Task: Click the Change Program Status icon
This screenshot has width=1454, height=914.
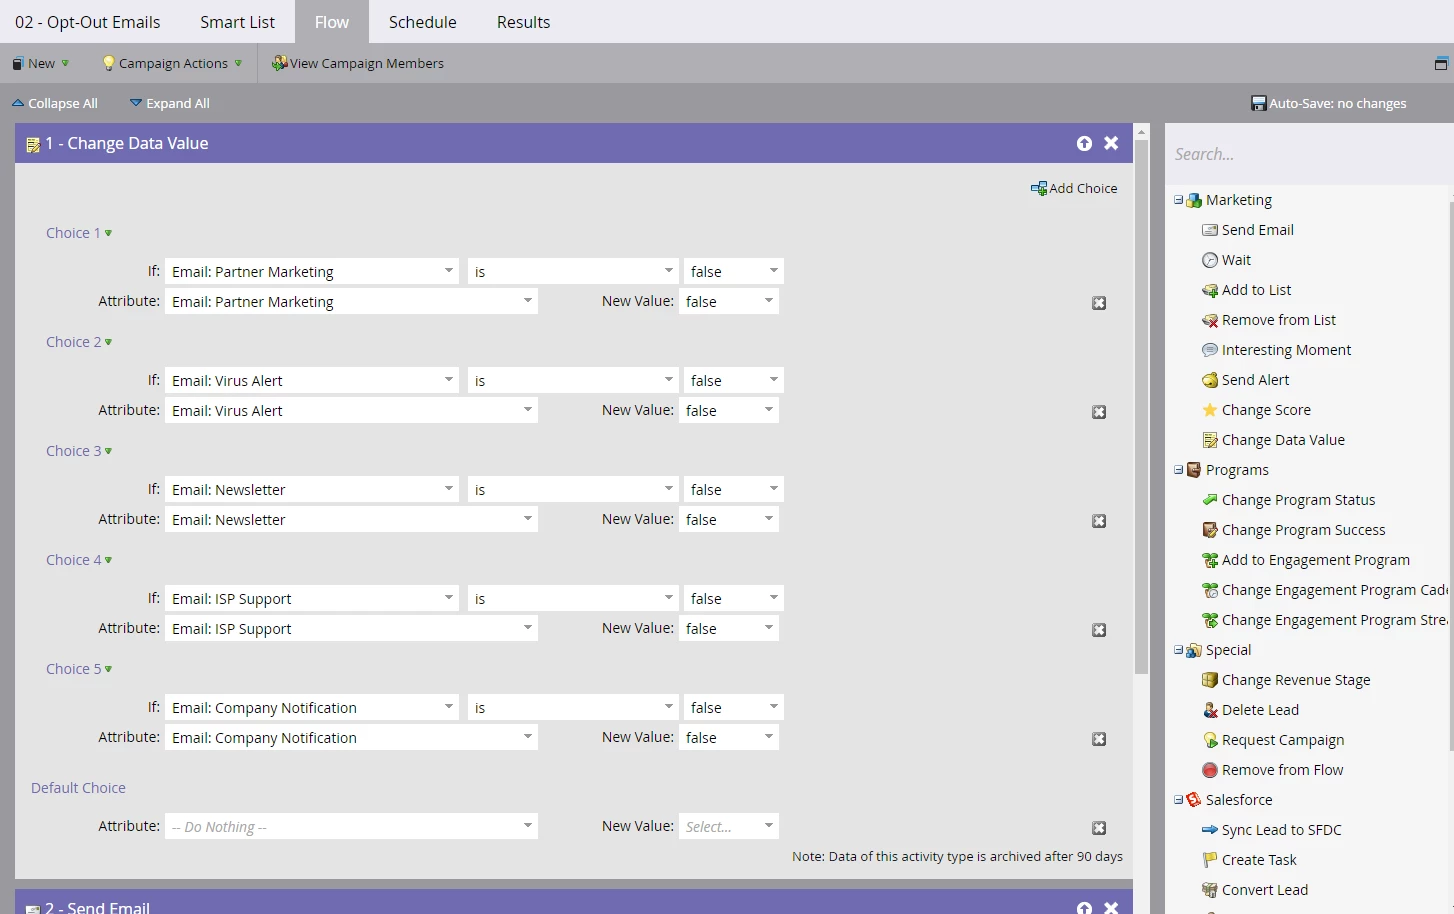Action: click(x=1209, y=500)
